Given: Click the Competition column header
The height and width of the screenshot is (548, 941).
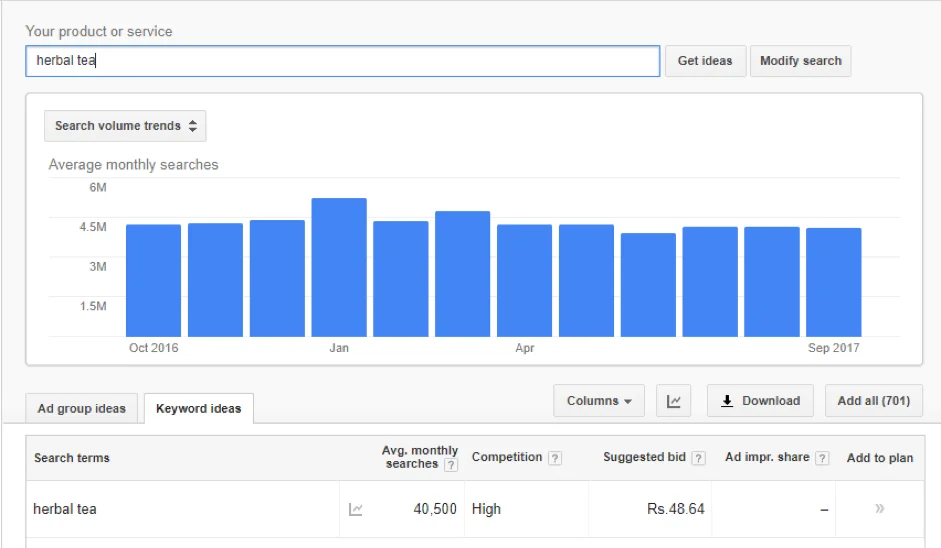Looking at the screenshot, I should tap(507, 457).
